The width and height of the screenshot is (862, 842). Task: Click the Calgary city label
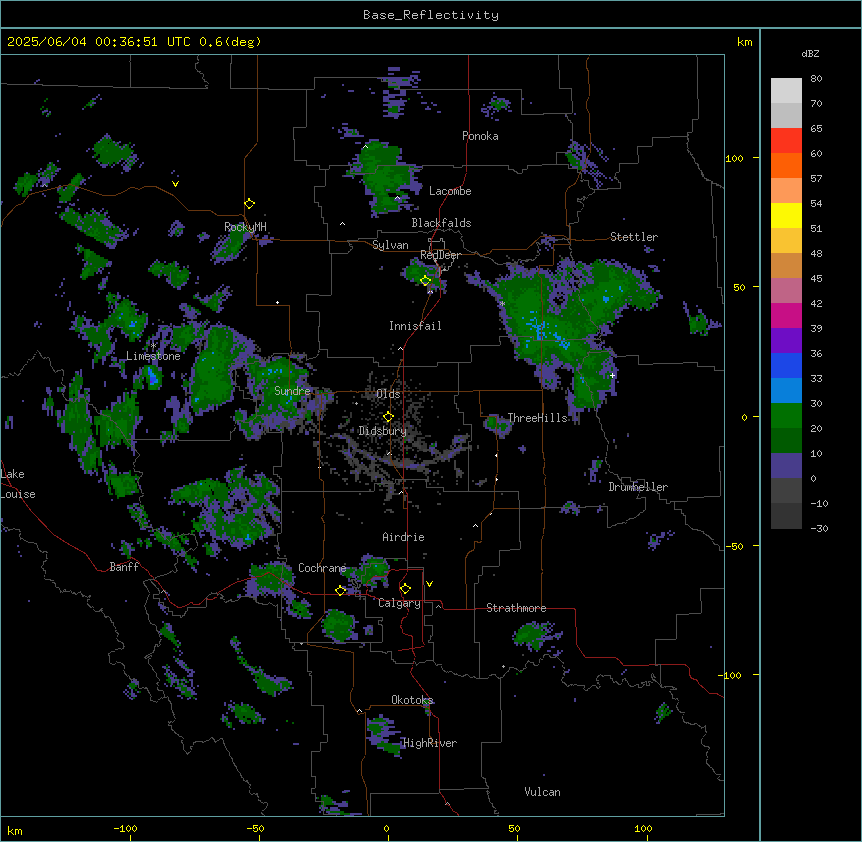(400, 603)
